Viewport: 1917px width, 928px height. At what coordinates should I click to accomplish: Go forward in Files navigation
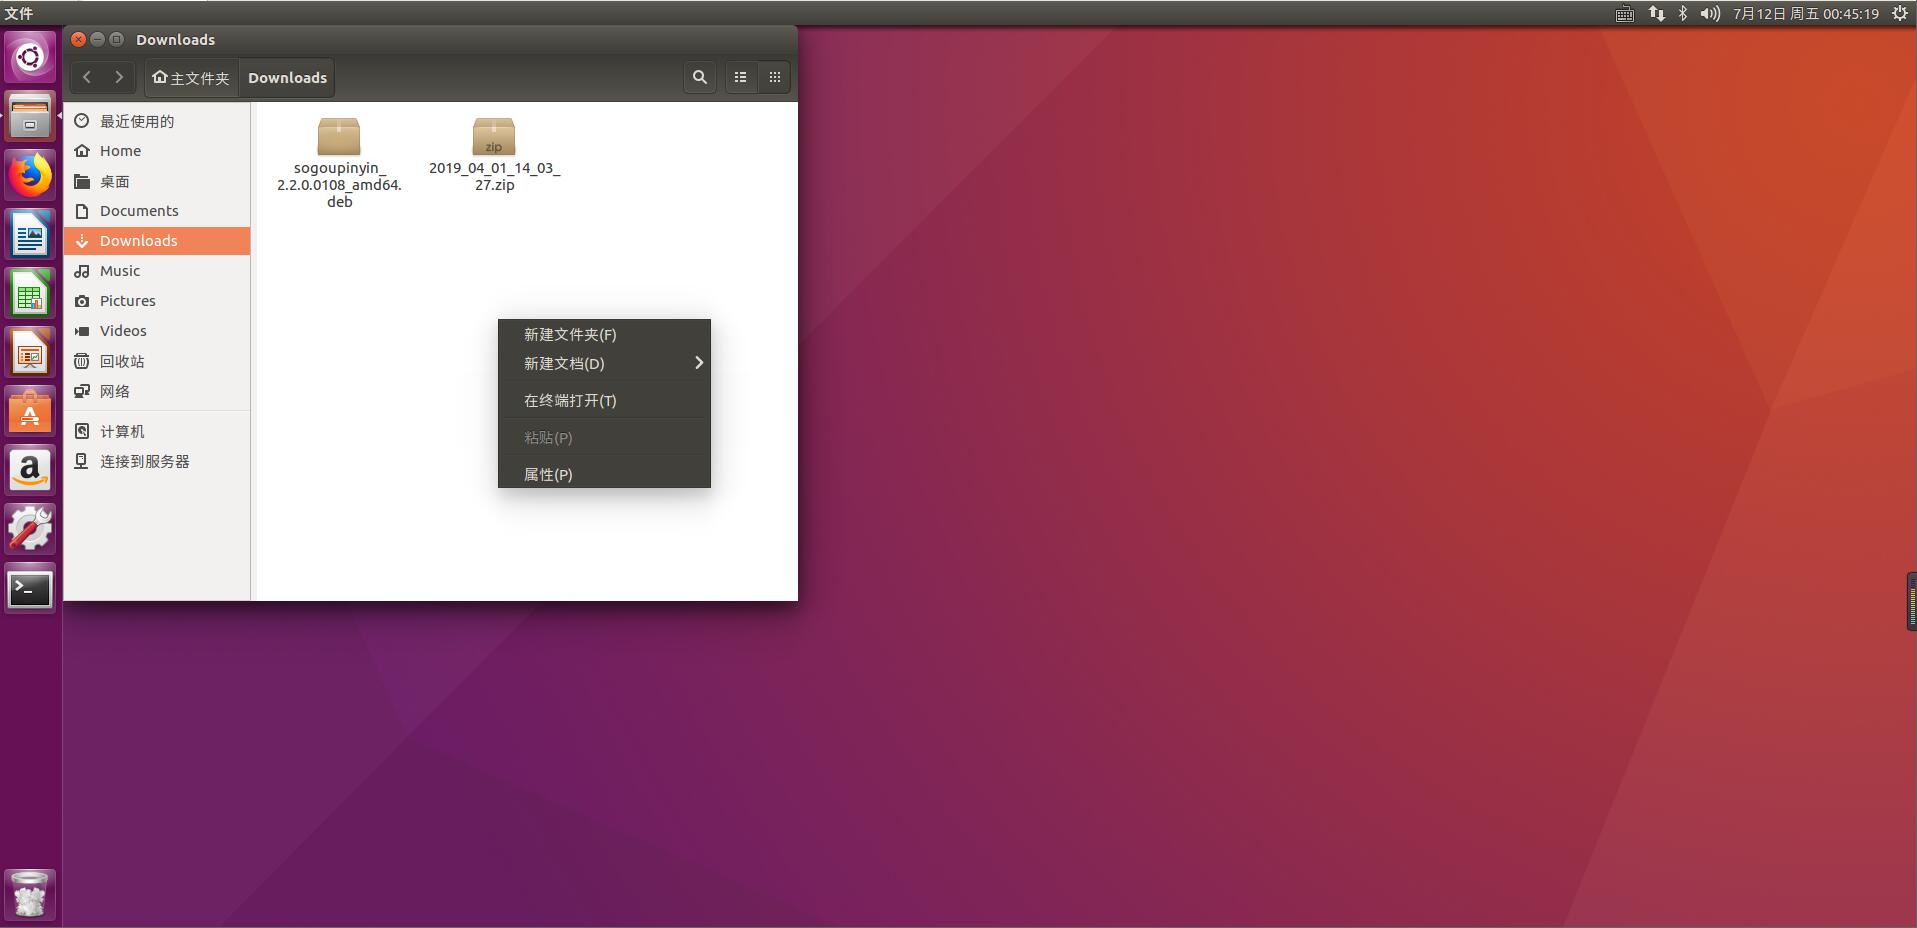click(x=119, y=77)
